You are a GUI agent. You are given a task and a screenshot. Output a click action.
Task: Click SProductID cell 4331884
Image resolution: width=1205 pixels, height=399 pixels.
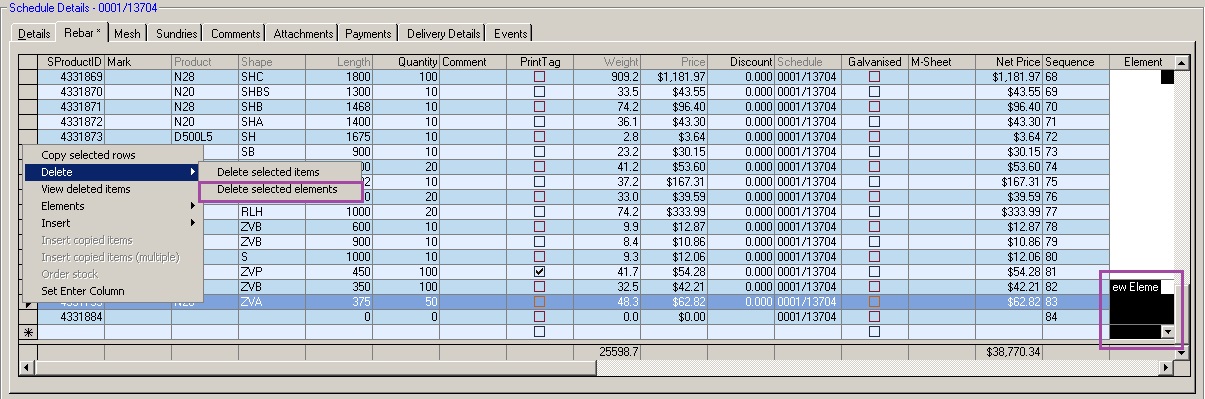pyautogui.click(x=71, y=316)
